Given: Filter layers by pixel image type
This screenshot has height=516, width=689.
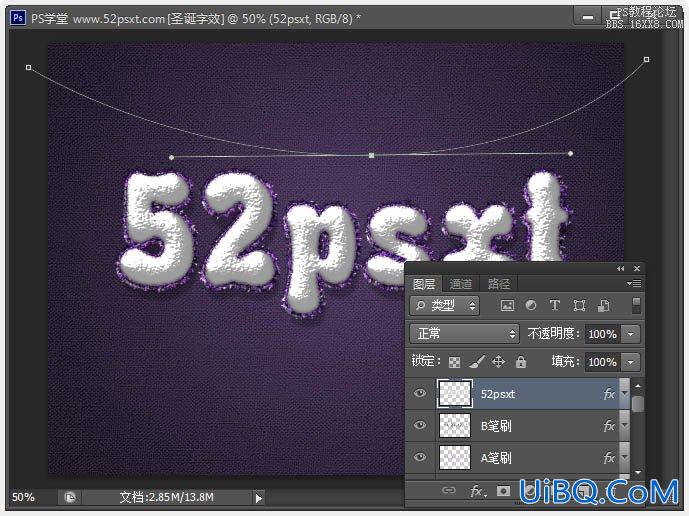Looking at the screenshot, I should tap(507, 305).
